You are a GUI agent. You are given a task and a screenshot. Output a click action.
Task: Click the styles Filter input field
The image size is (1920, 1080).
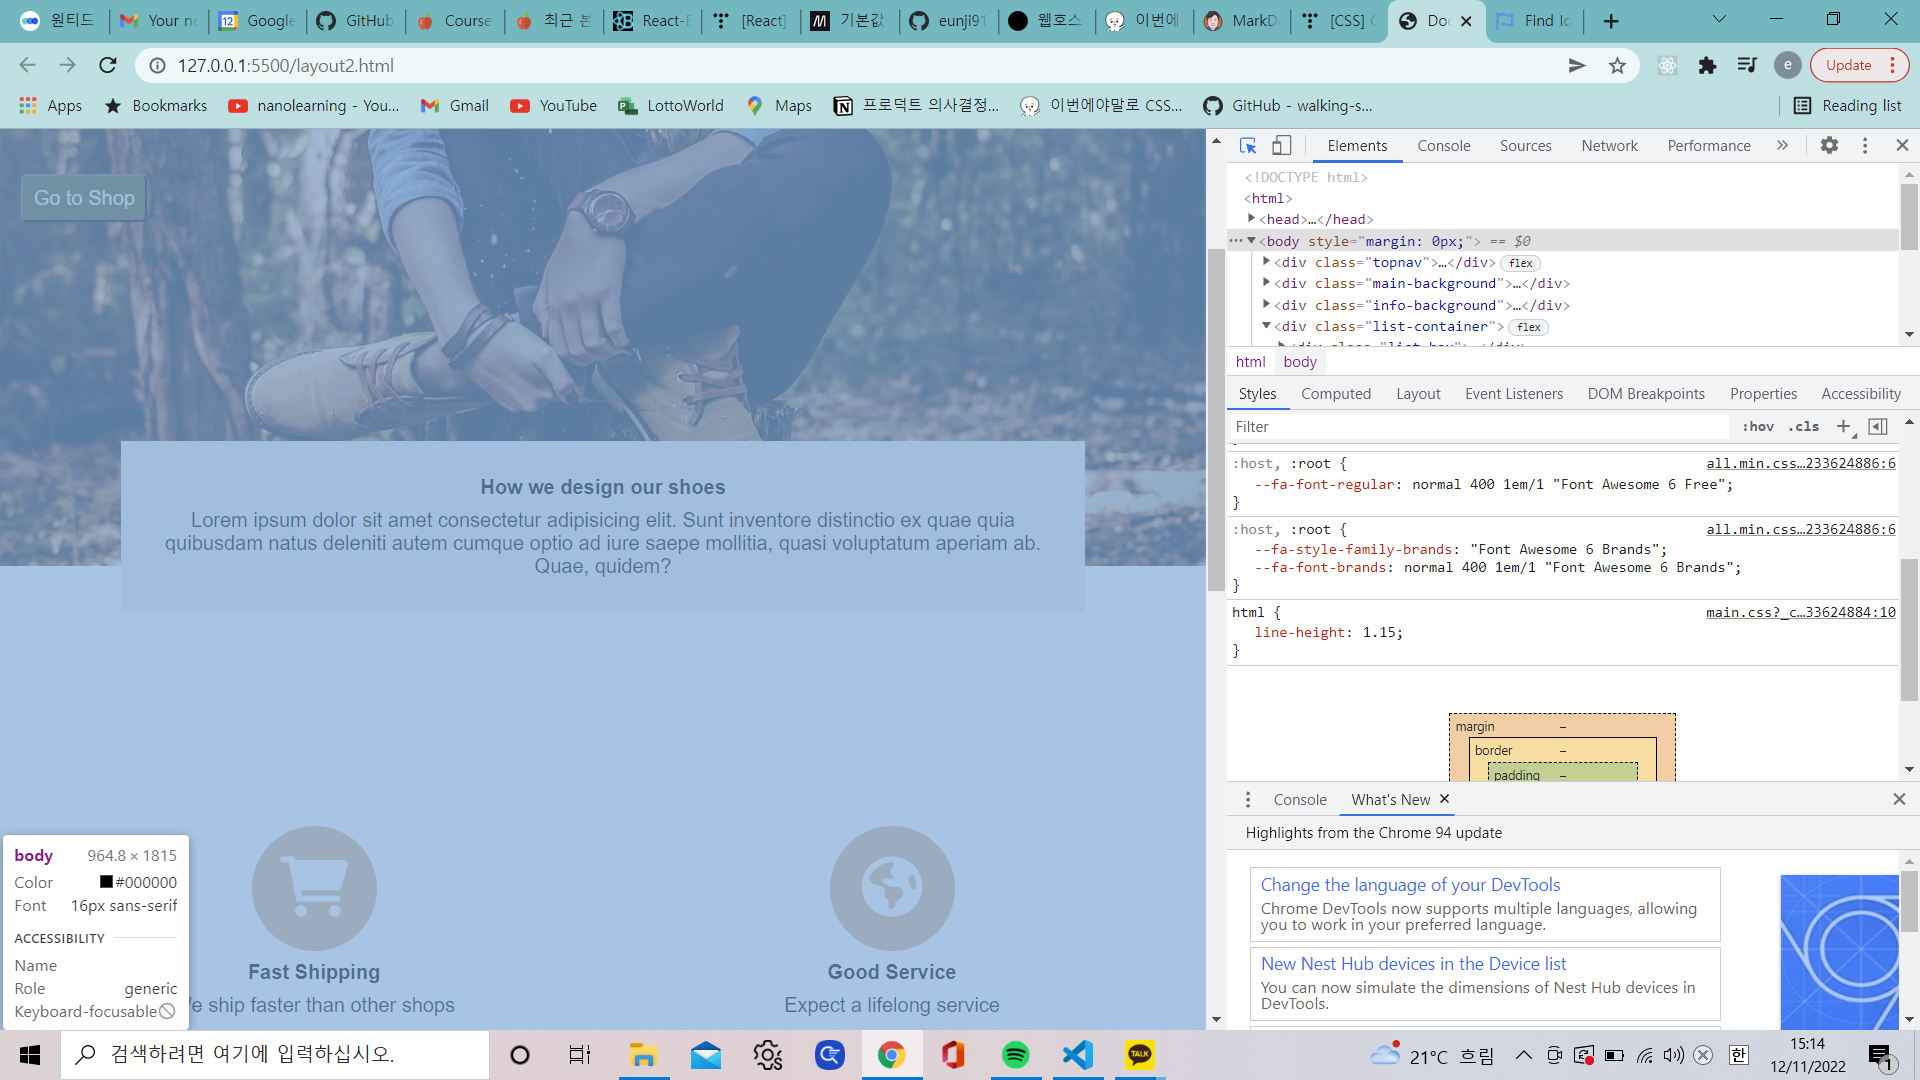pos(1478,427)
